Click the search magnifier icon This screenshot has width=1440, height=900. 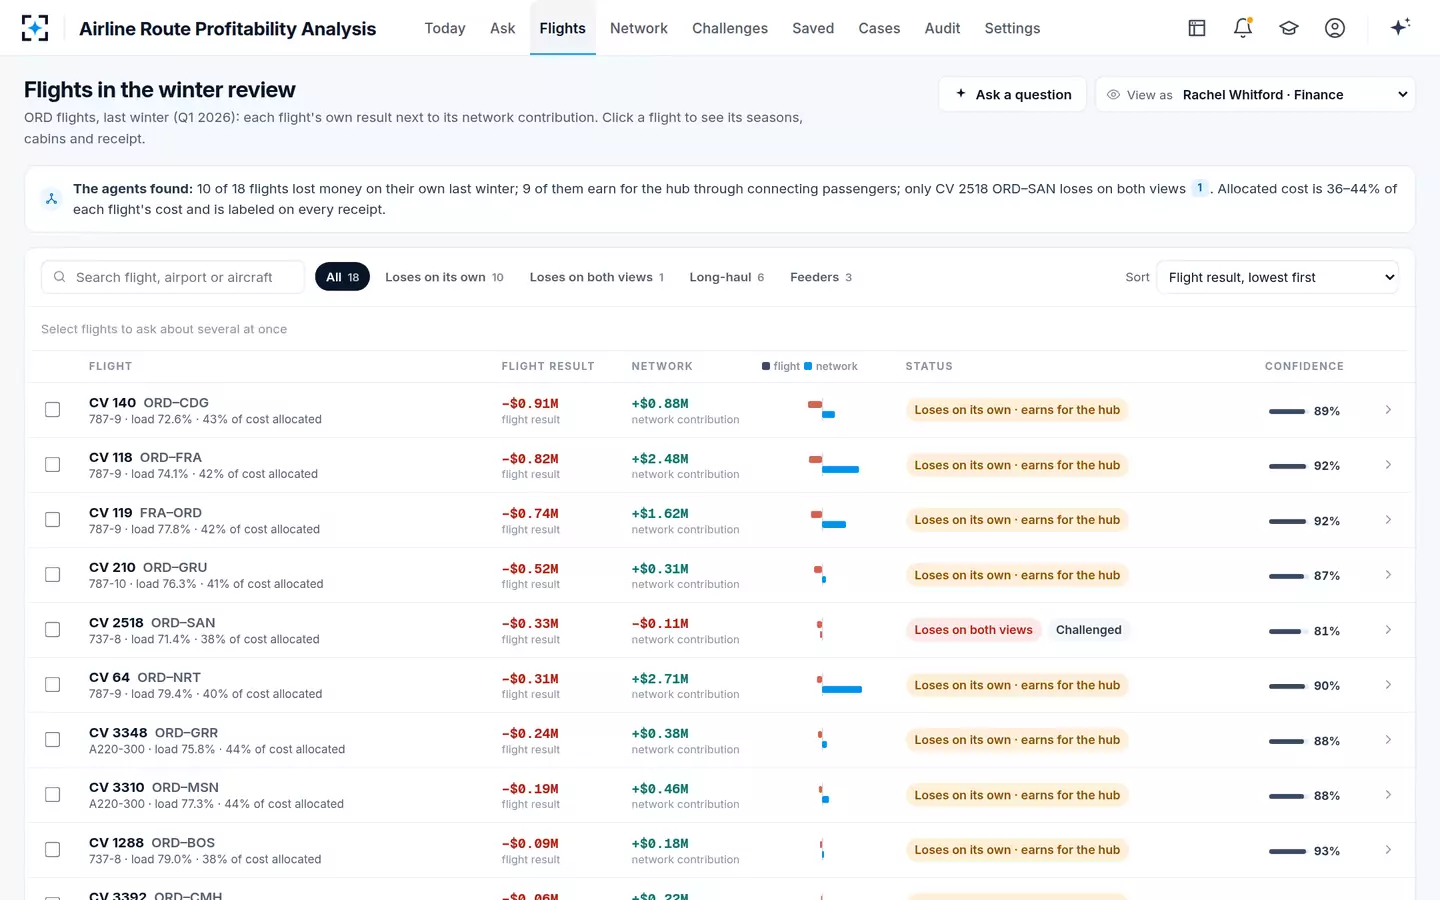click(60, 277)
